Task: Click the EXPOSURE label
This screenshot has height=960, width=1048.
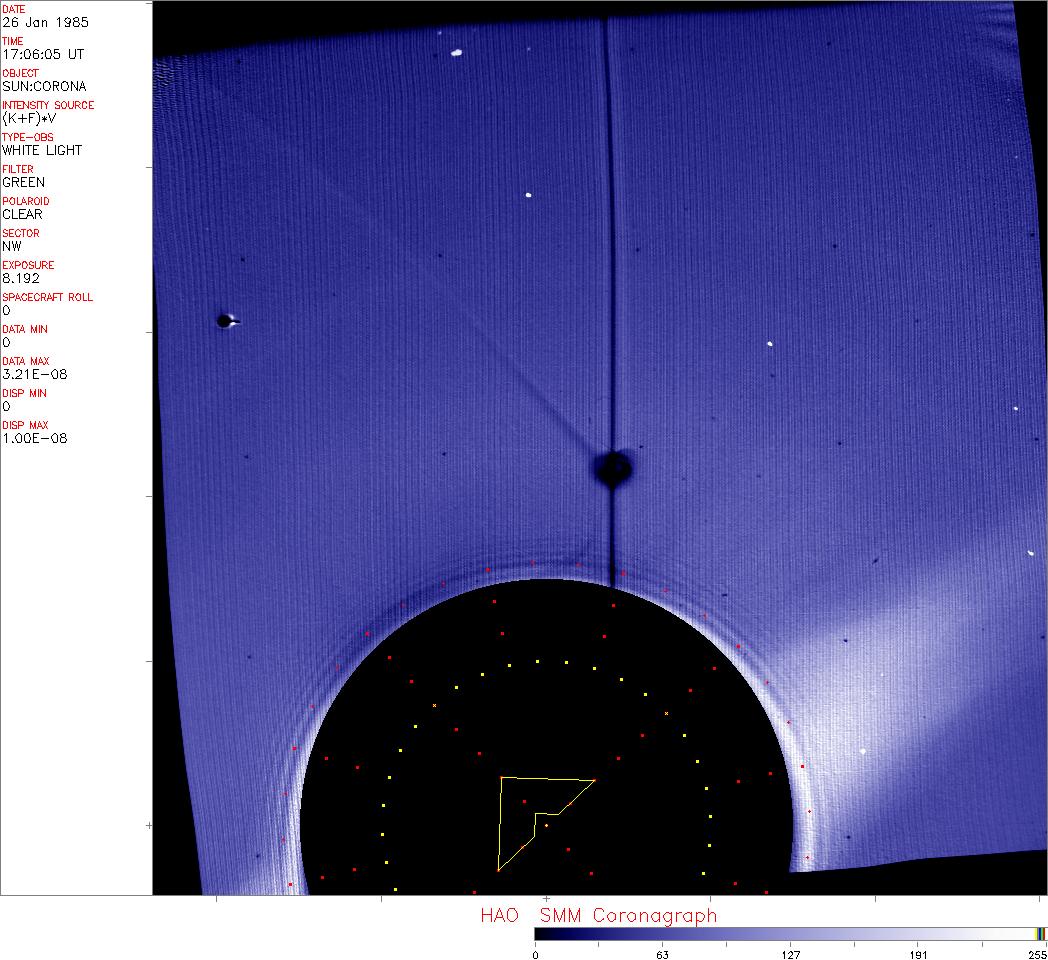Action: pyautogui.click(x=28, y=266)
